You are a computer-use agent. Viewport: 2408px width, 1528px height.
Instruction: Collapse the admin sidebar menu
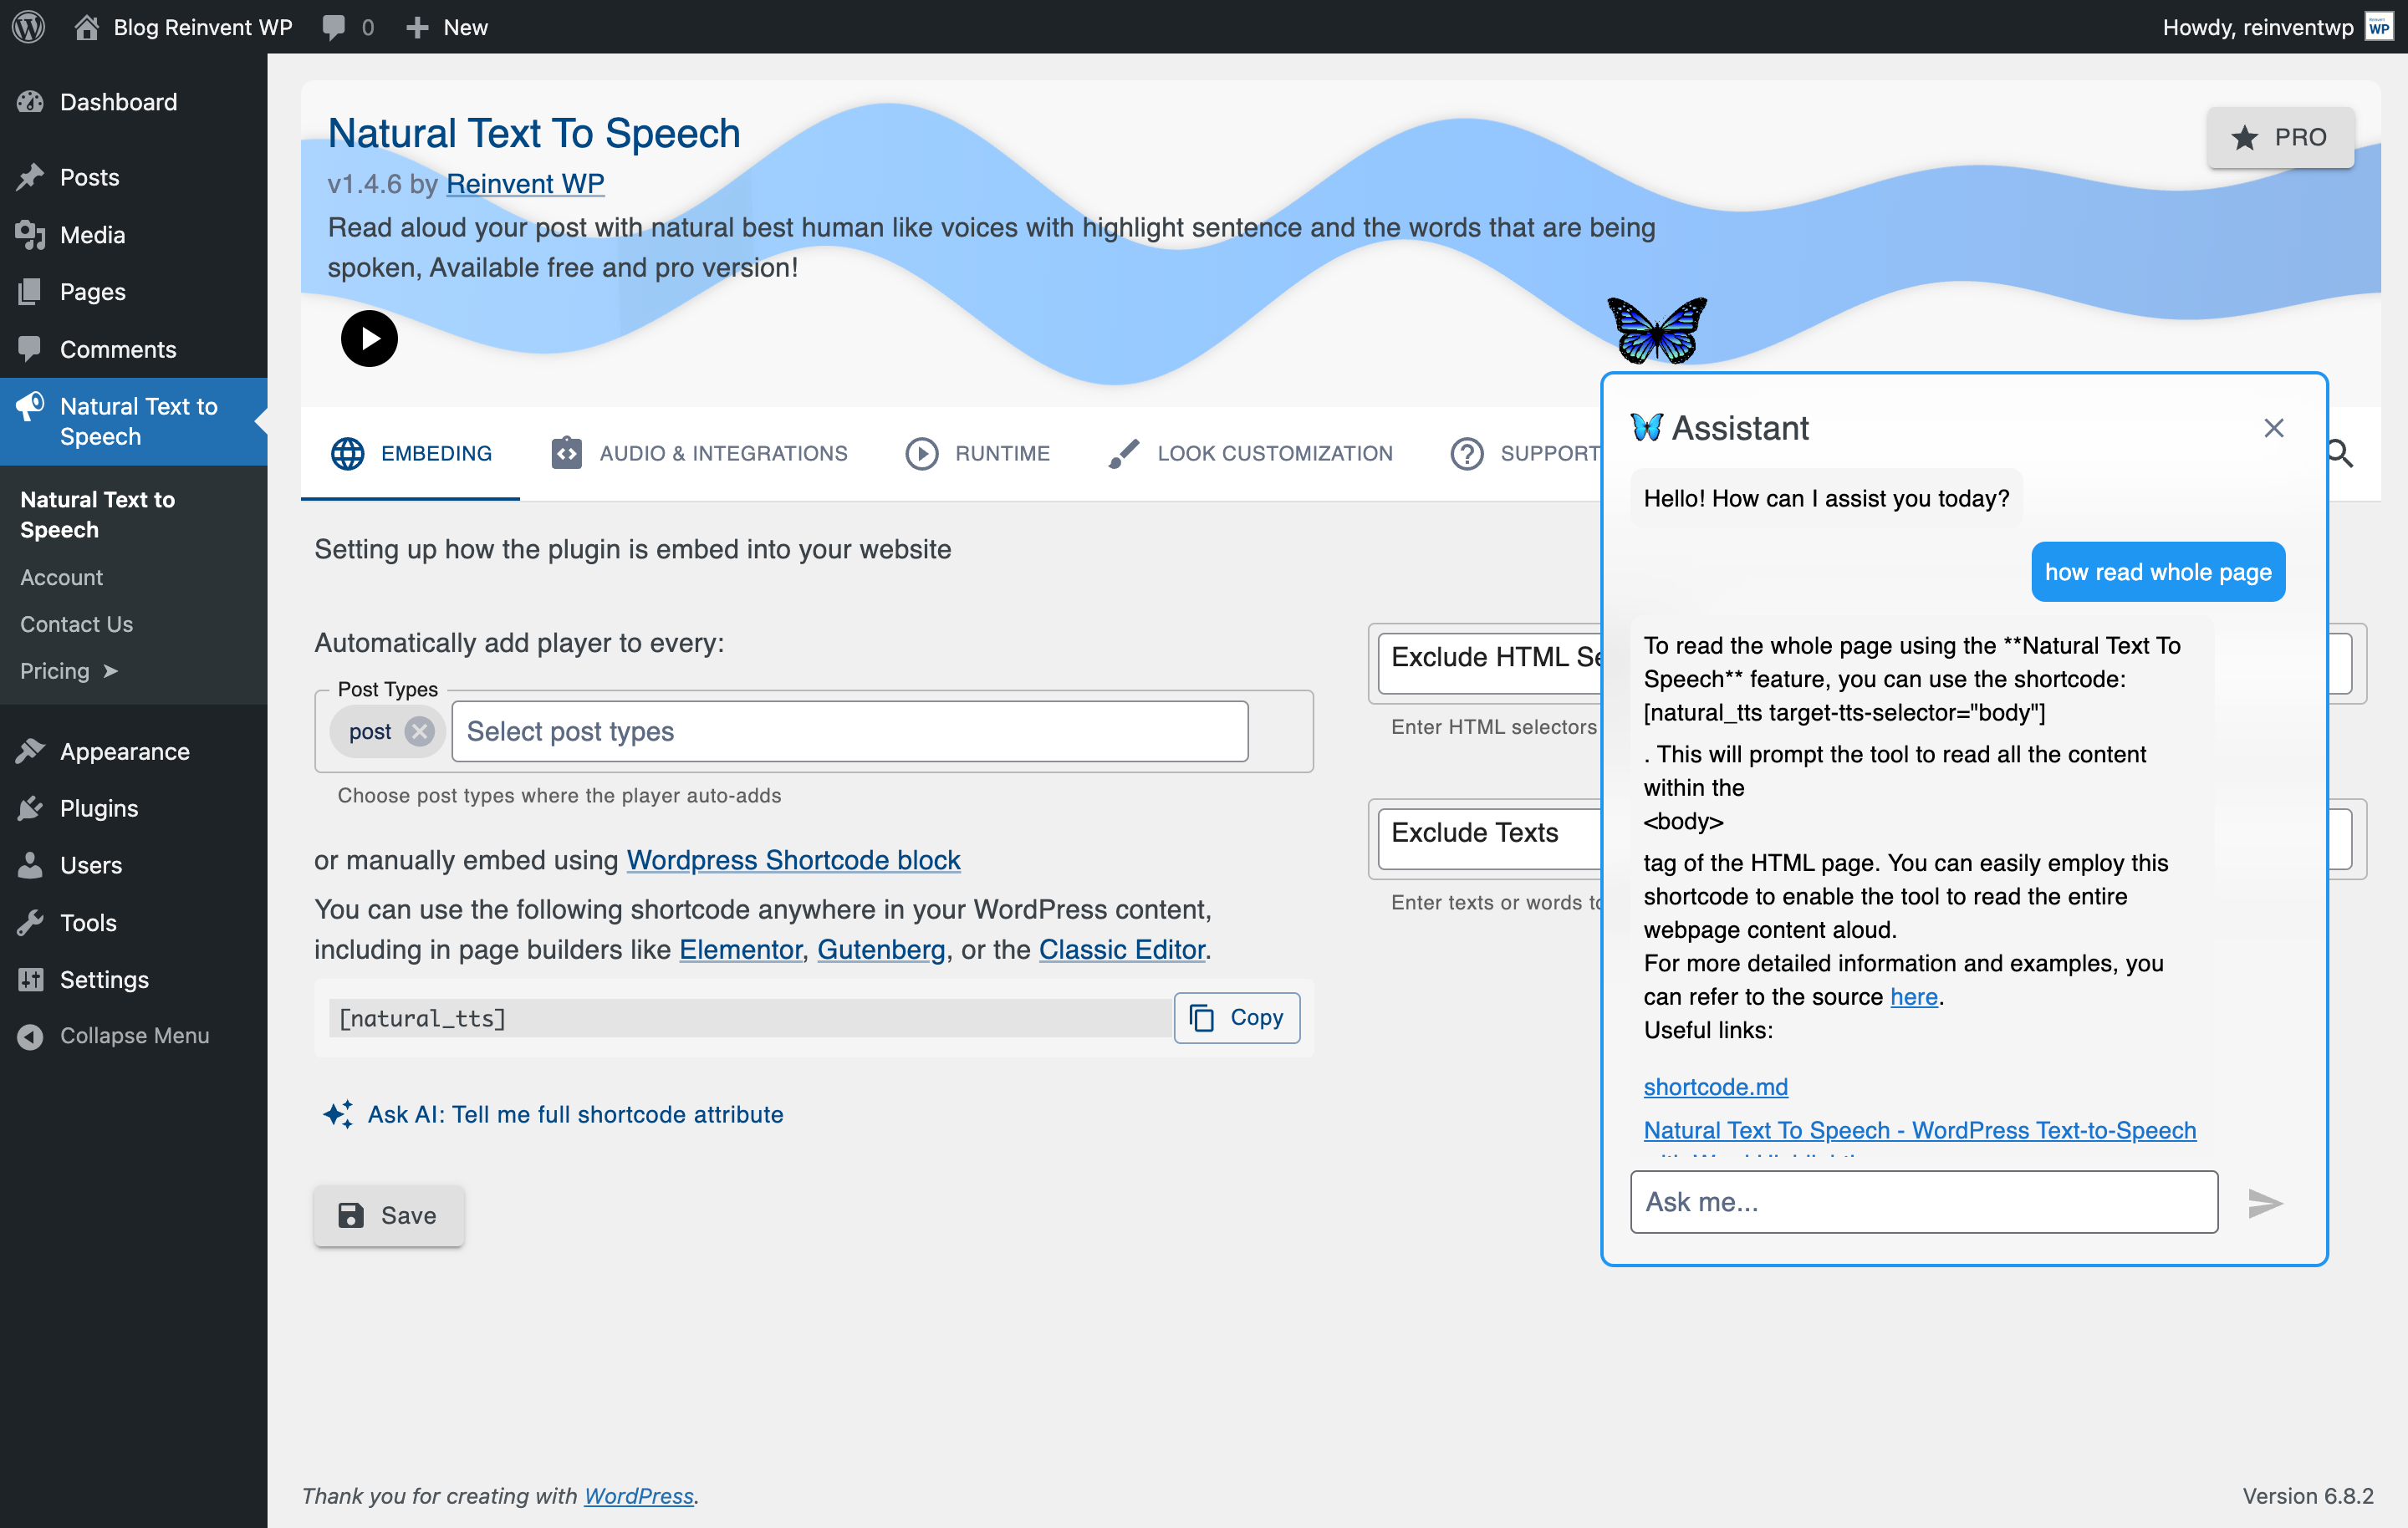point(134,1036)
